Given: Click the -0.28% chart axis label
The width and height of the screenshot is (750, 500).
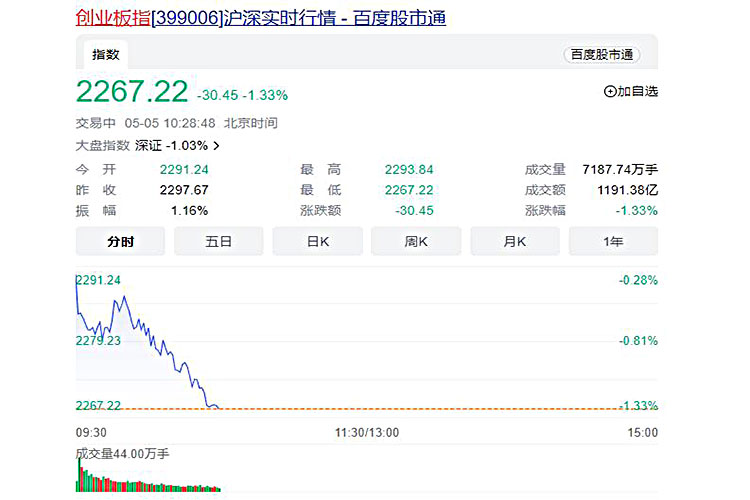Looking at the screenshot, I should 638,280.
